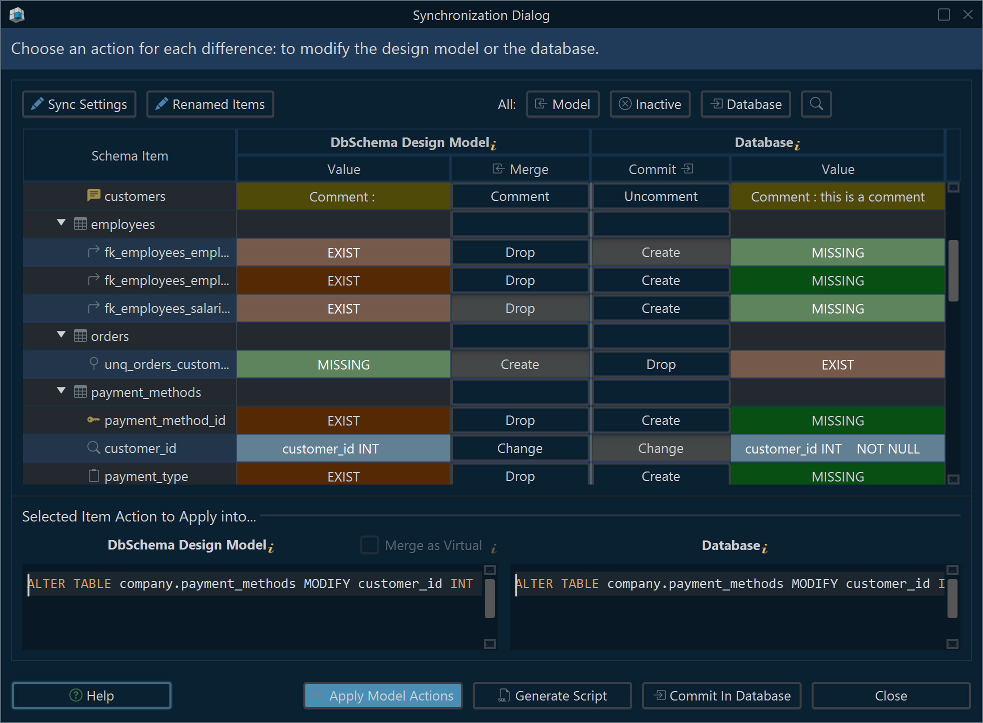Select Comment merge action for customers

click(520, 196)
